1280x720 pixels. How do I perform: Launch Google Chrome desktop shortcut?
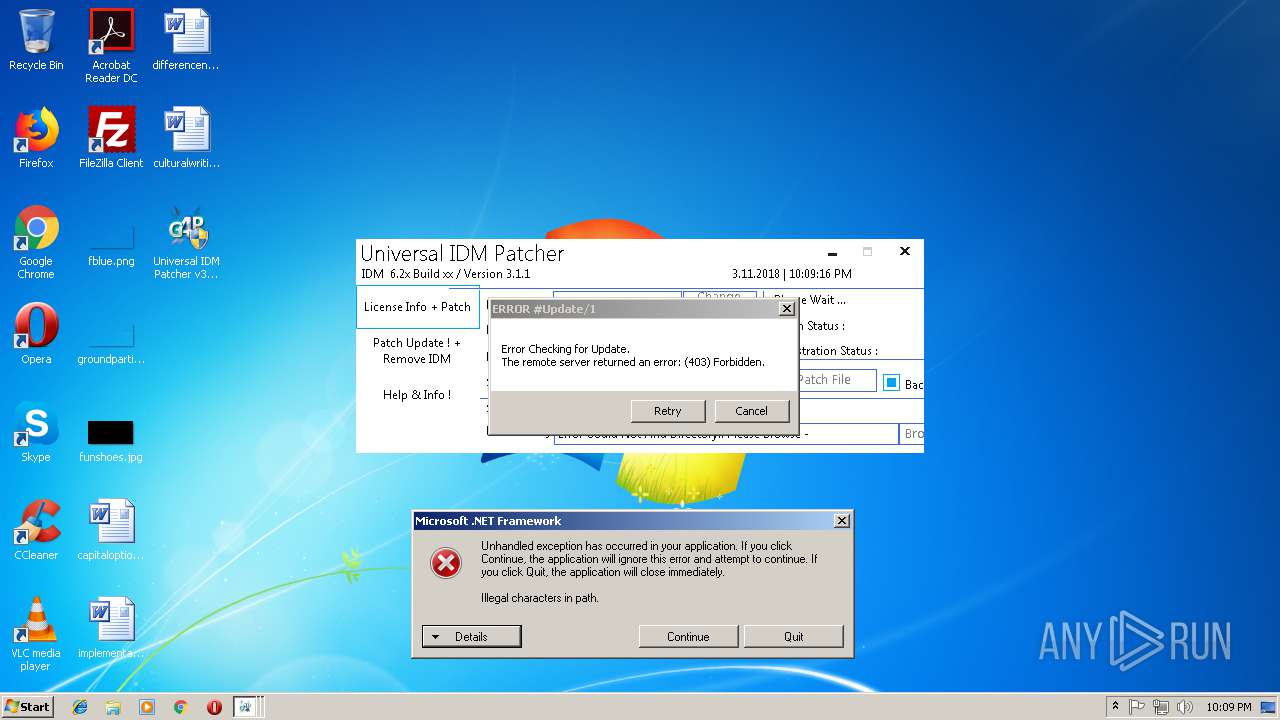click(x=36, y=242)
